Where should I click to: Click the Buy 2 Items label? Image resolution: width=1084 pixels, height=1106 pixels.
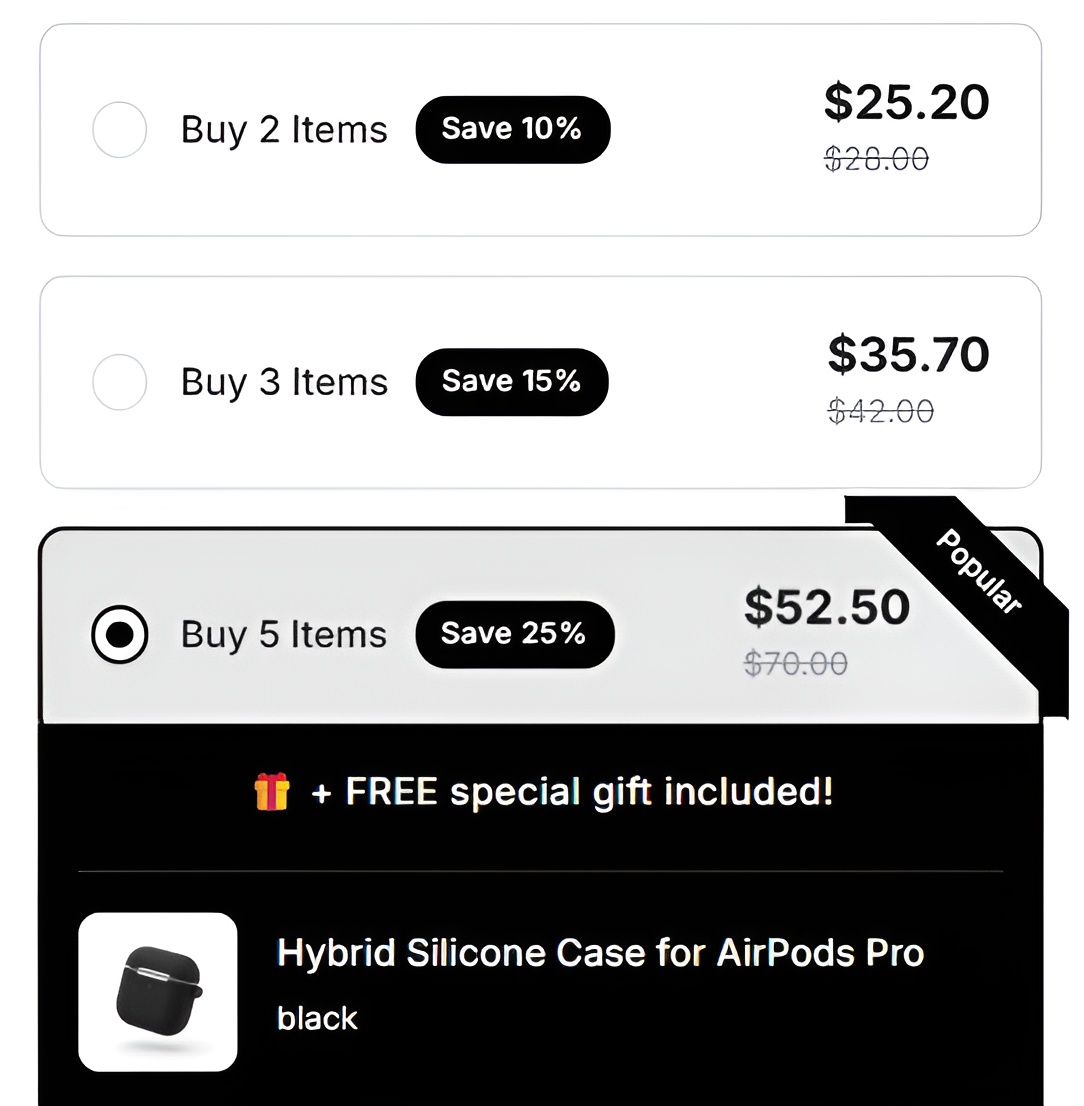point(284,130)
